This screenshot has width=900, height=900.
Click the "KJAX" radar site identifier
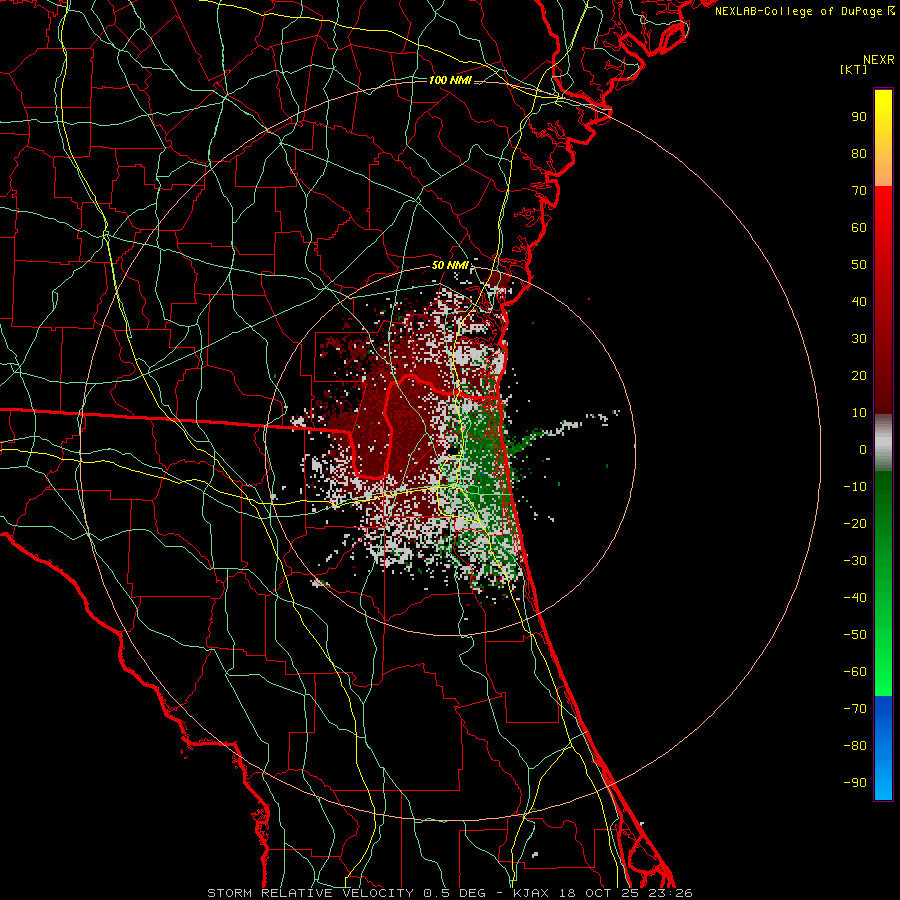tap(531, 893)
